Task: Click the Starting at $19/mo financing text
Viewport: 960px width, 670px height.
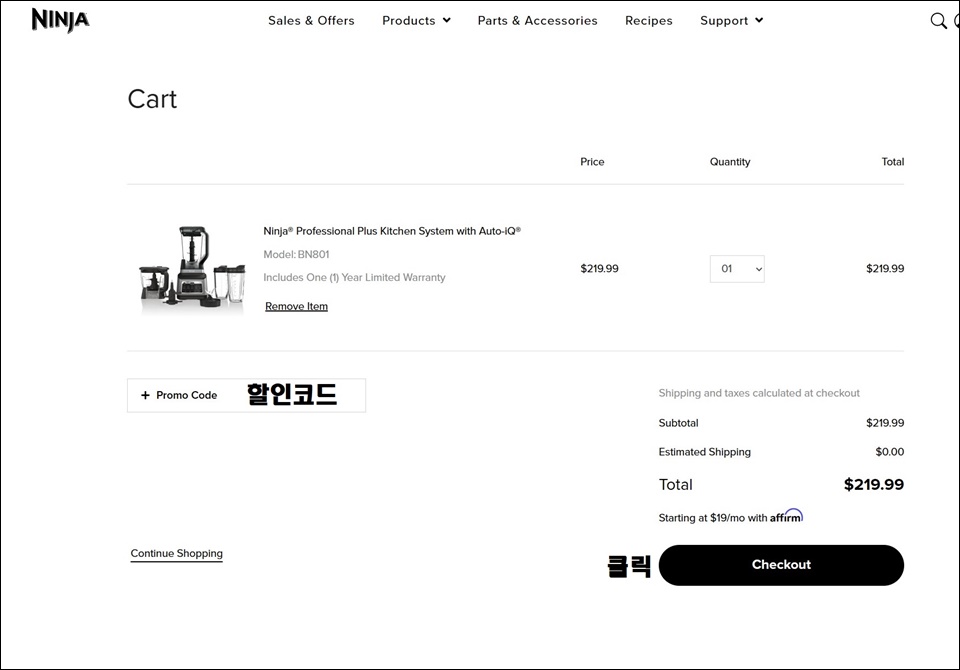Action: pos(713,518)
